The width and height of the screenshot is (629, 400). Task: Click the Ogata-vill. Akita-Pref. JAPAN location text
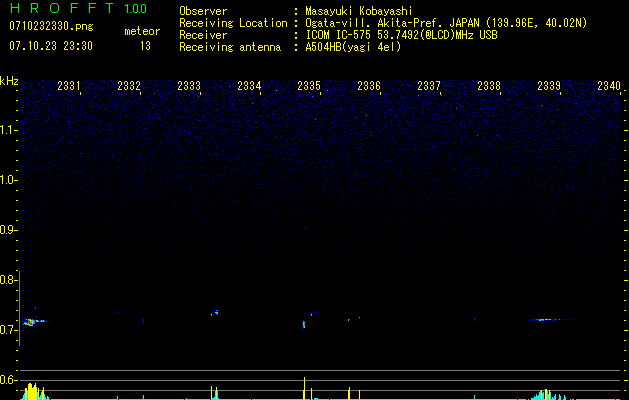pos(446,23)
